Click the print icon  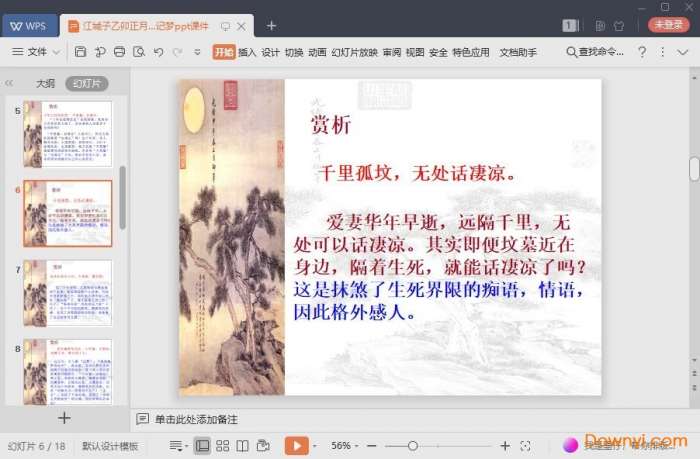pos(119,52)
